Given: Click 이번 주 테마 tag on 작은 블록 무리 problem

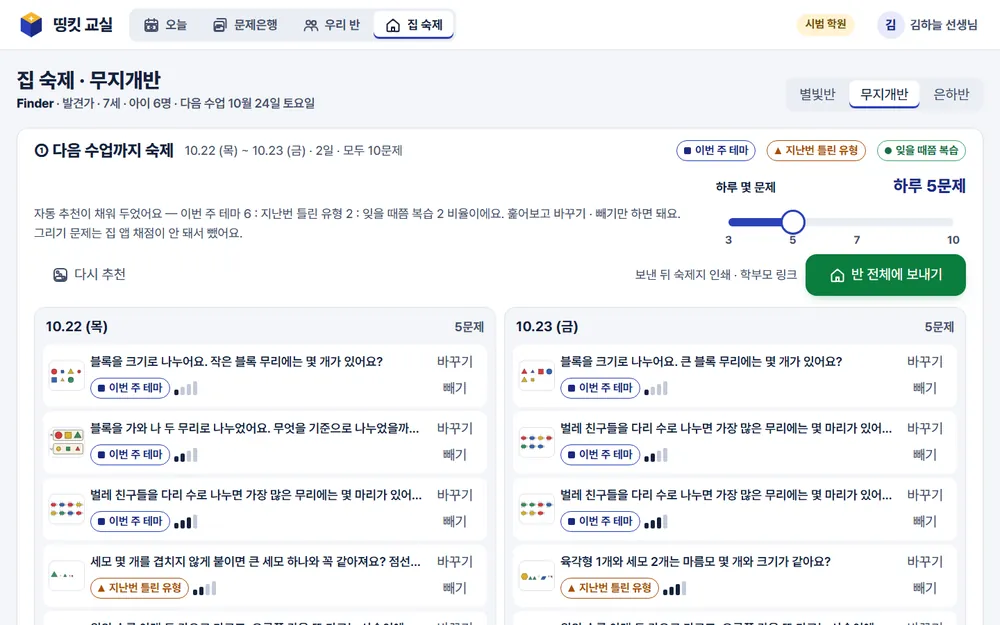Looking at the screenshot, I should pyautogui.click(x=130, y=388).
